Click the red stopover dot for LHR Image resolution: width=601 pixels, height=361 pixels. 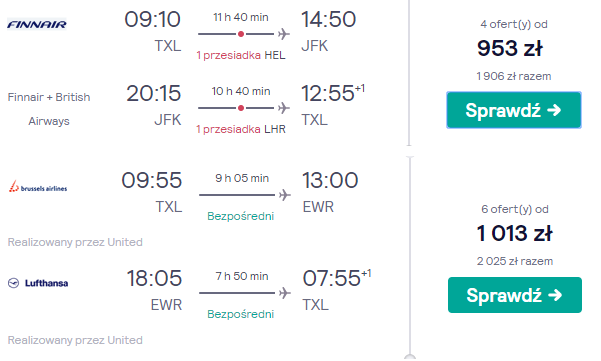[241, 108]
